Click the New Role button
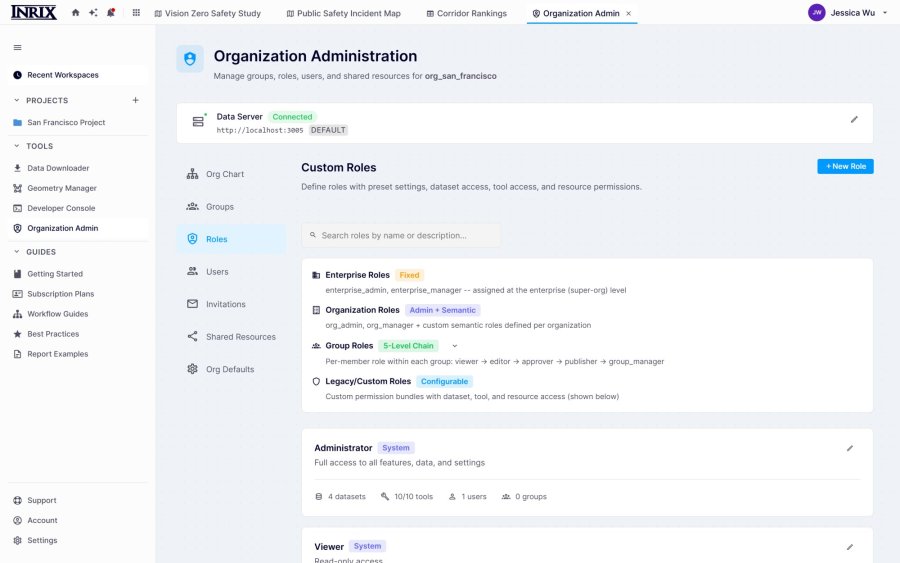Screen dimensions: 900x563 tap(845, 166)
